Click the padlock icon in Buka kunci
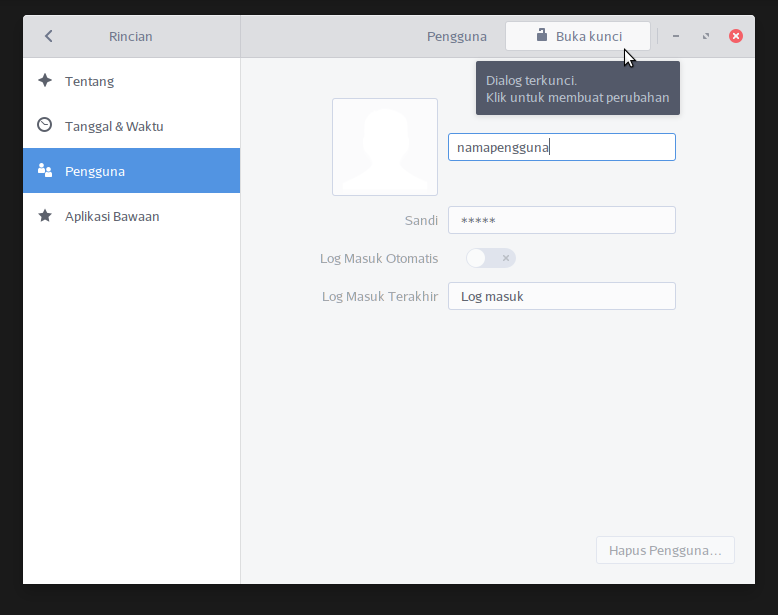 point(542,36)
